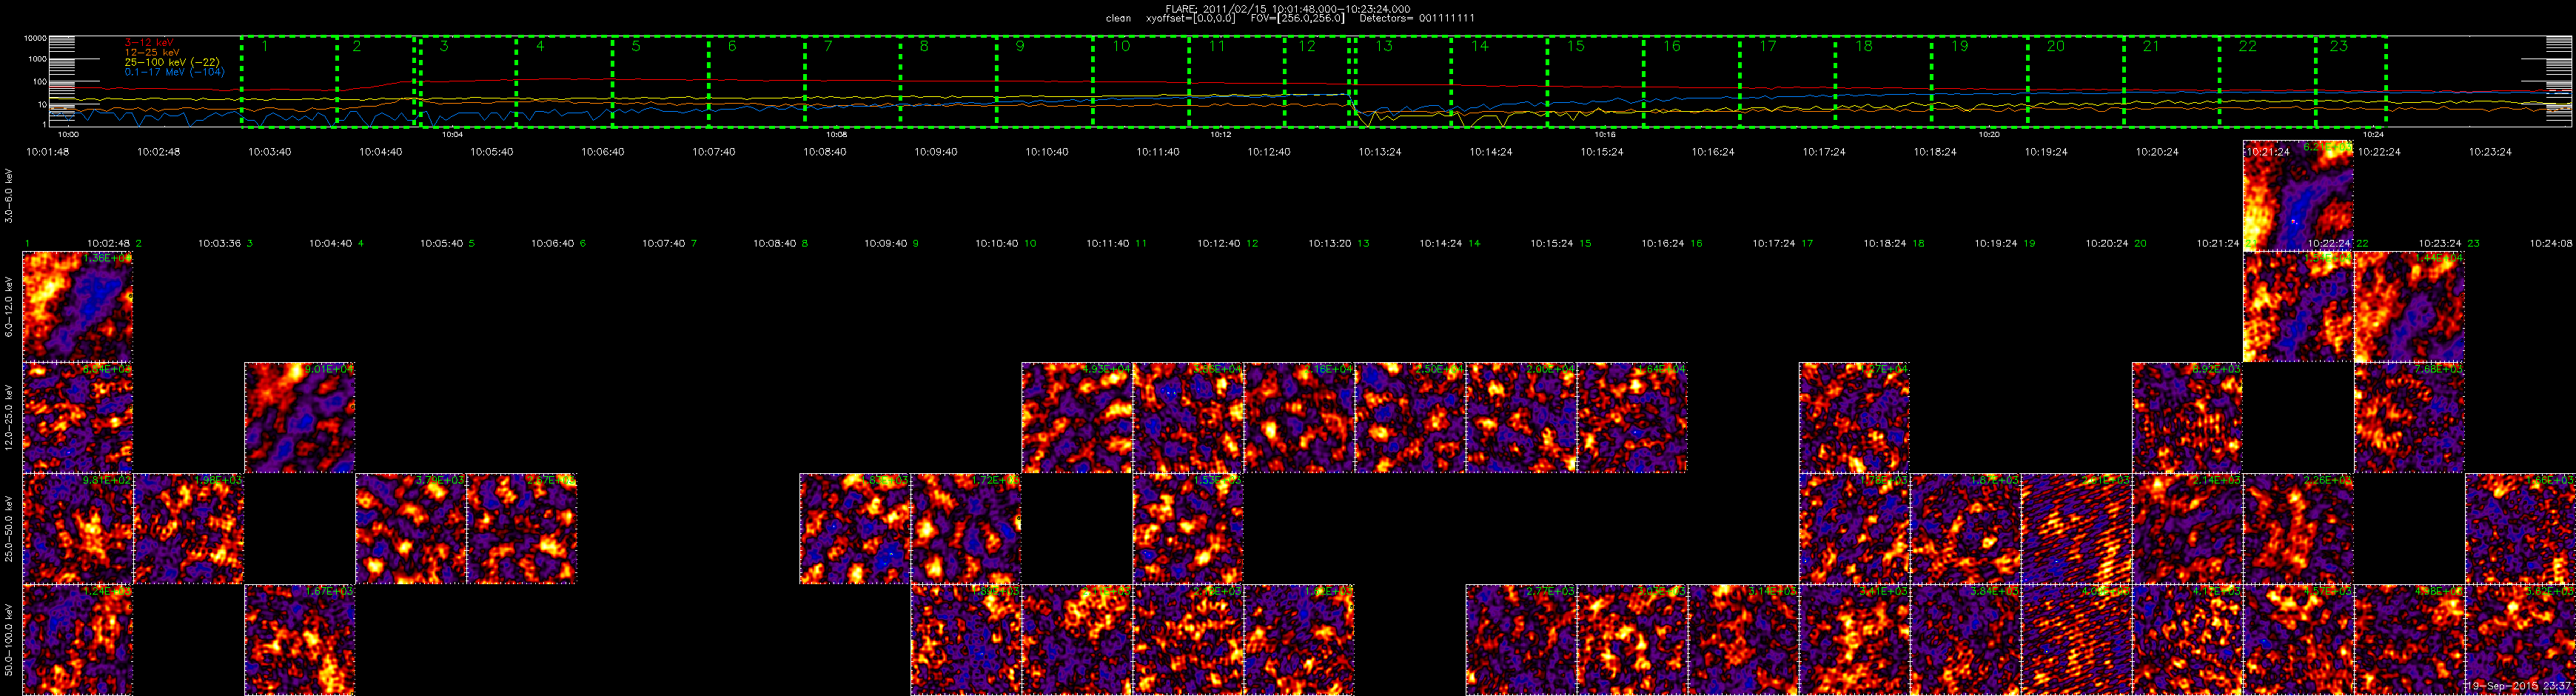The height and width of the screenshot is (696, 2576).
Task: Click the 10:24:08 end time label
Action: point(2551,243)
